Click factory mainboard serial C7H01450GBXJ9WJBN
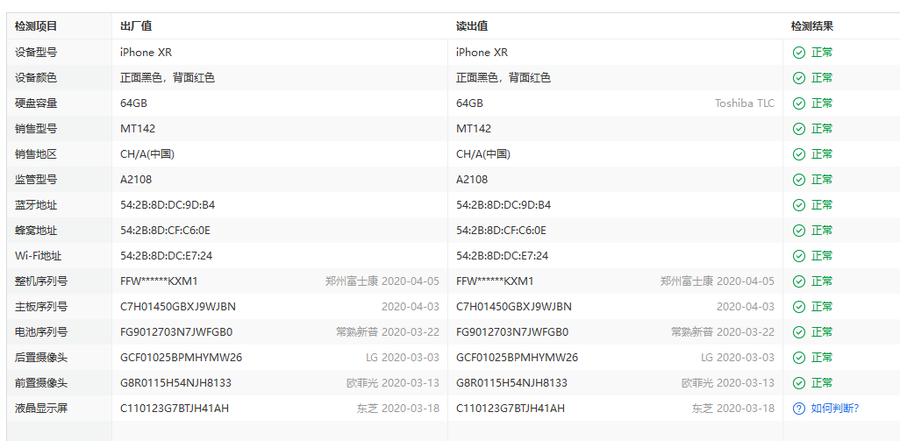The image size is (900, 441). click(x=178, y=307)
